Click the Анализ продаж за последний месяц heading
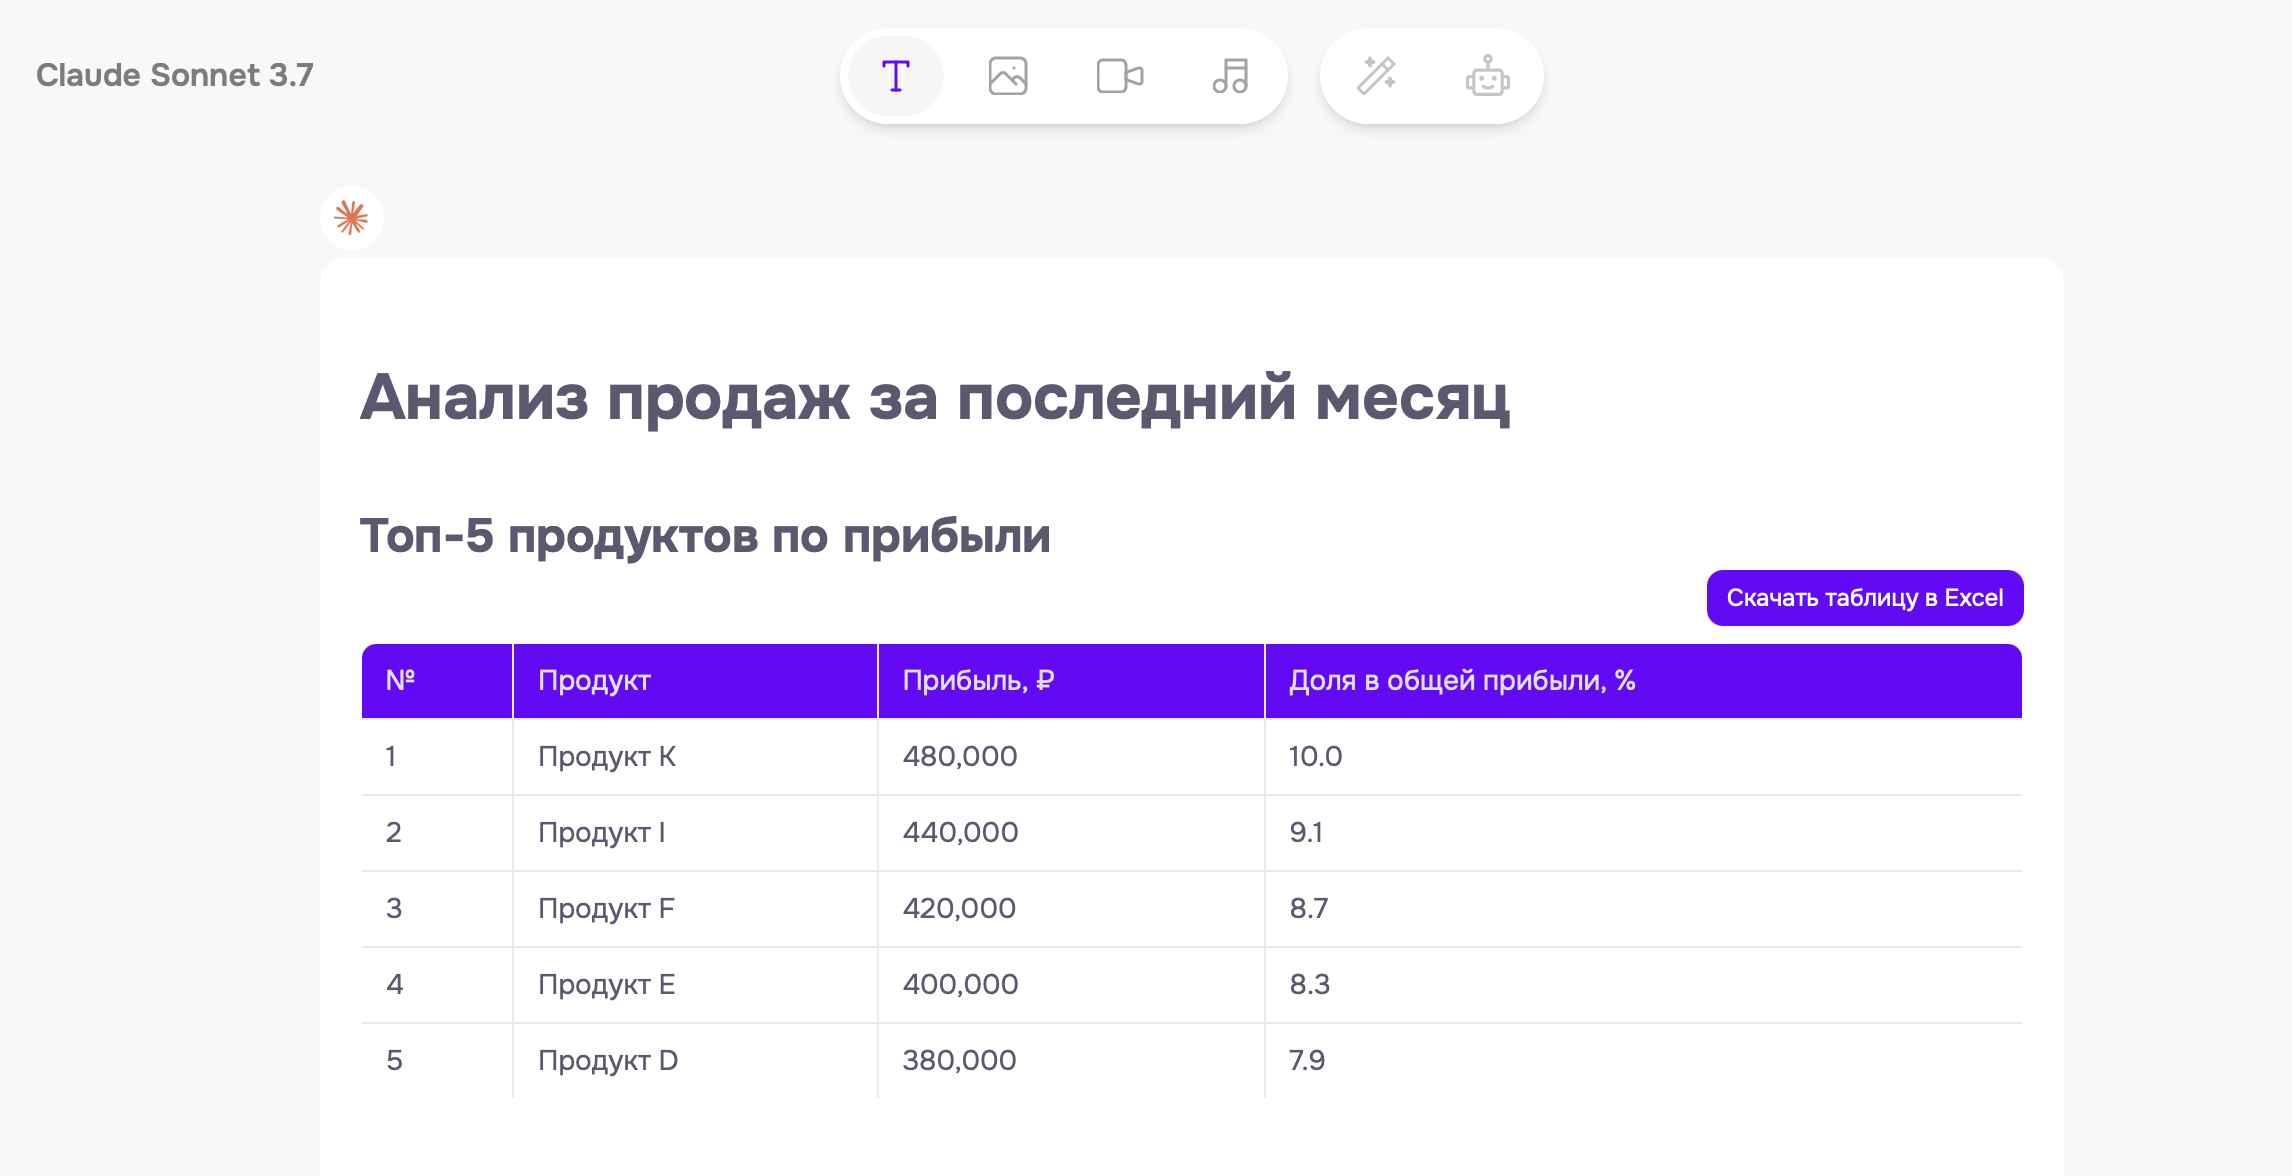The height and width of the screenshot is (1176, 2292). 934,398
